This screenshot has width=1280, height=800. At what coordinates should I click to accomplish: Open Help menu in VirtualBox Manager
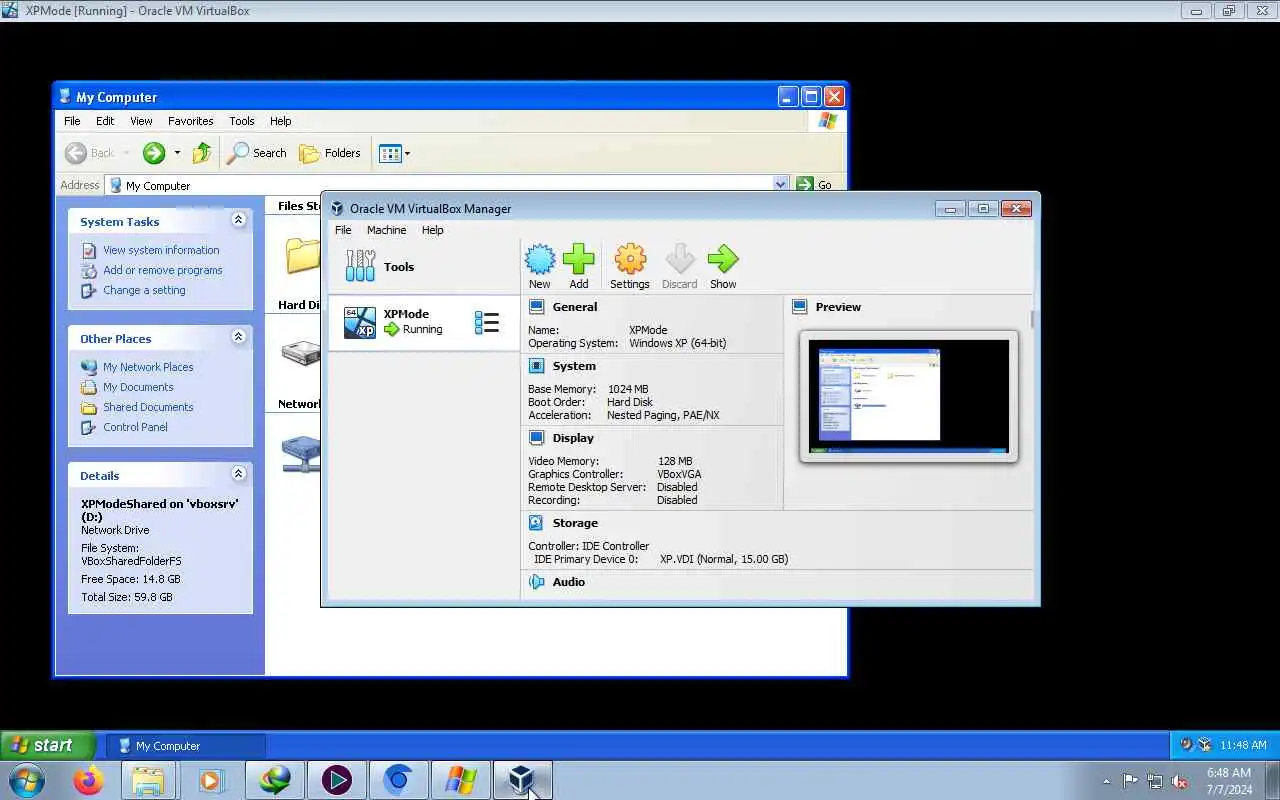(x=432, y=230)
